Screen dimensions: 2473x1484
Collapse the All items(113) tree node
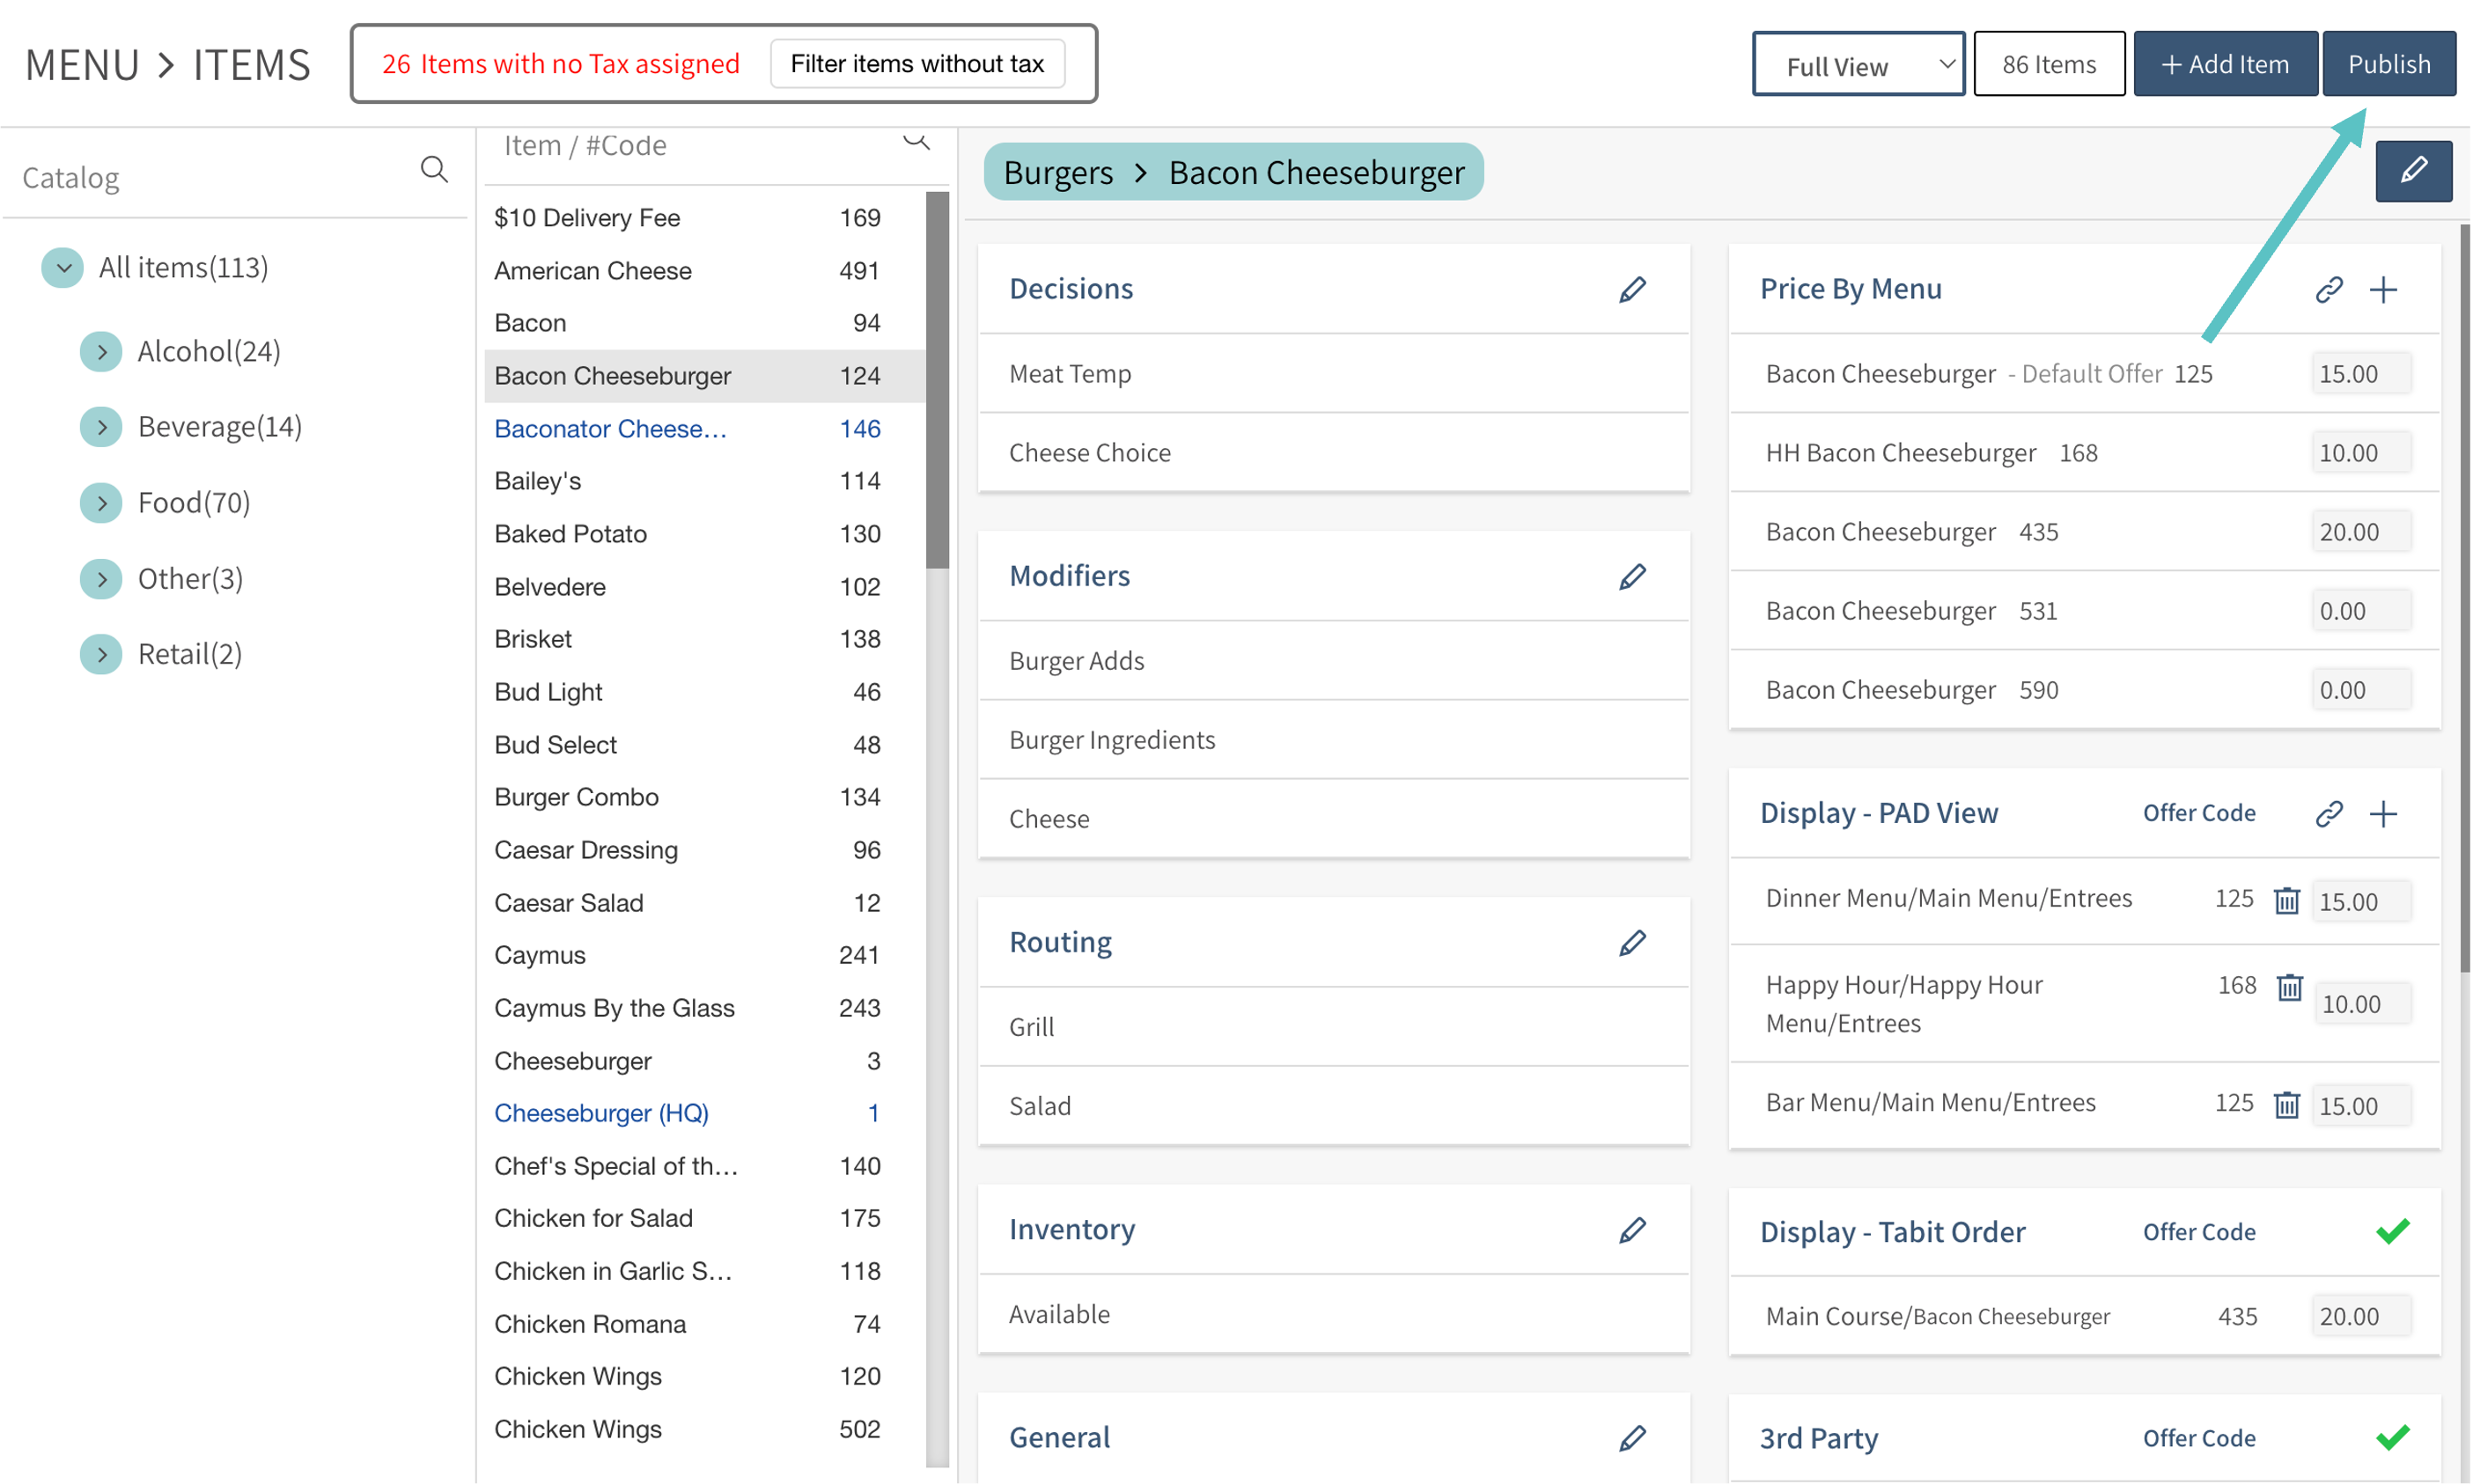(63, 268)
